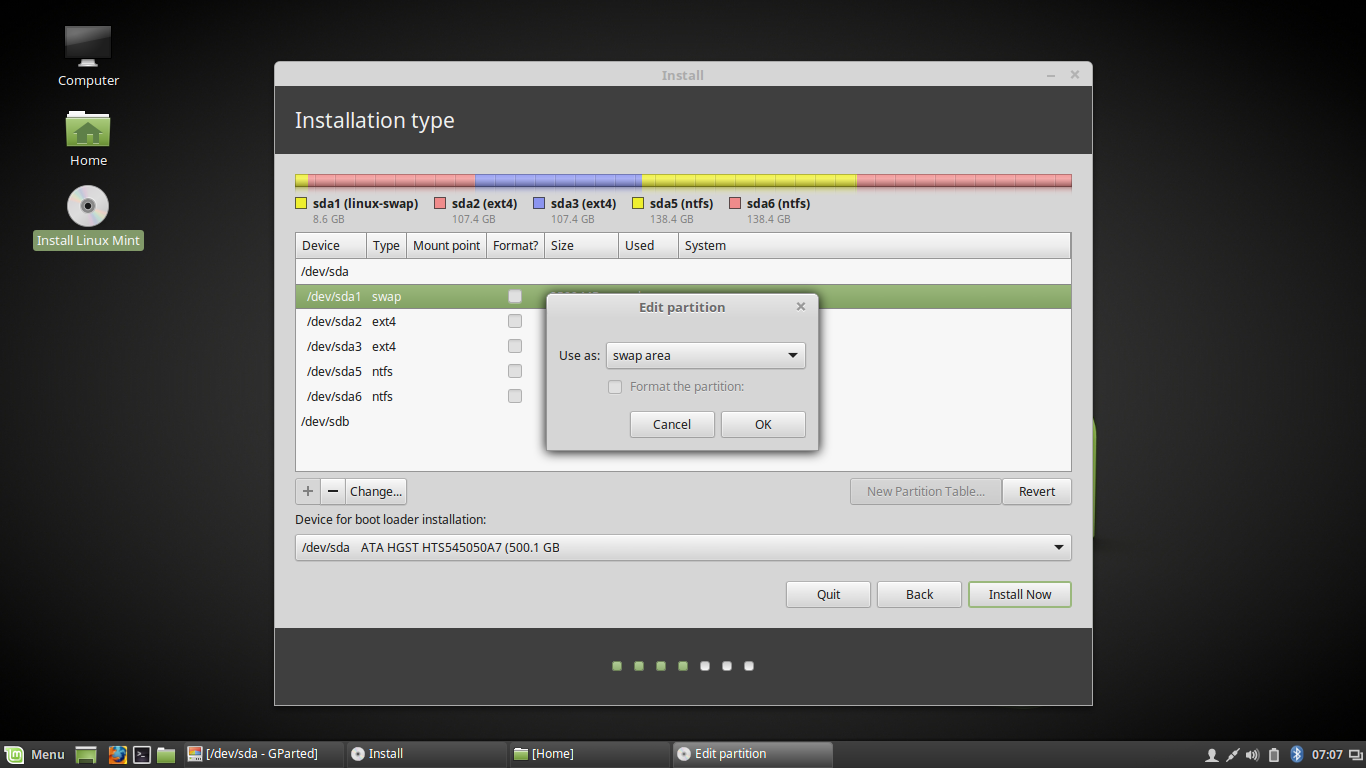
Task: Toggle Format checkbox for /dev/sda1
Action: tap(515, 296)
